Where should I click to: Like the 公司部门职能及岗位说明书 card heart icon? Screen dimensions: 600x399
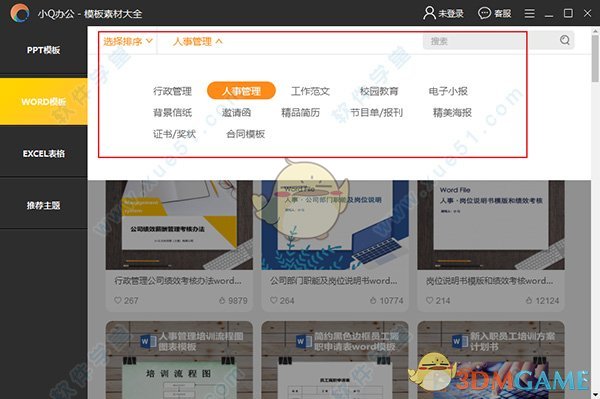(273, 300)
